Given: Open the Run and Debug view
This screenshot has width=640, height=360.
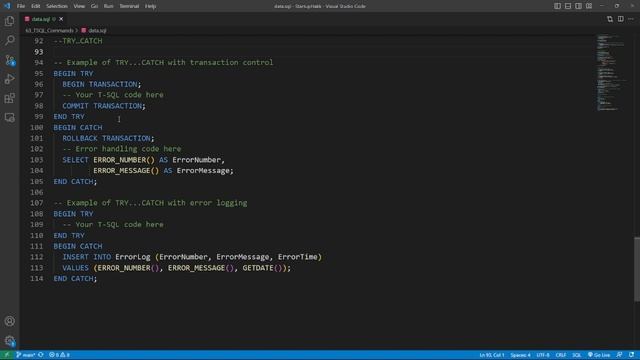Looking at the screenshot, I should pyautogui.click(x=9, y=79).
